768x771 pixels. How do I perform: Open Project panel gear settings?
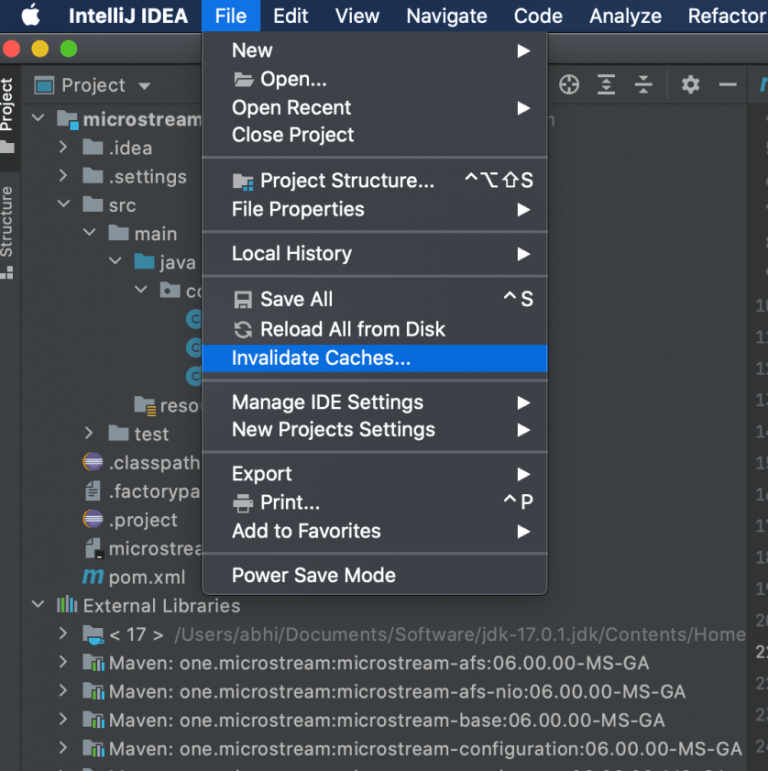point(690,85)
